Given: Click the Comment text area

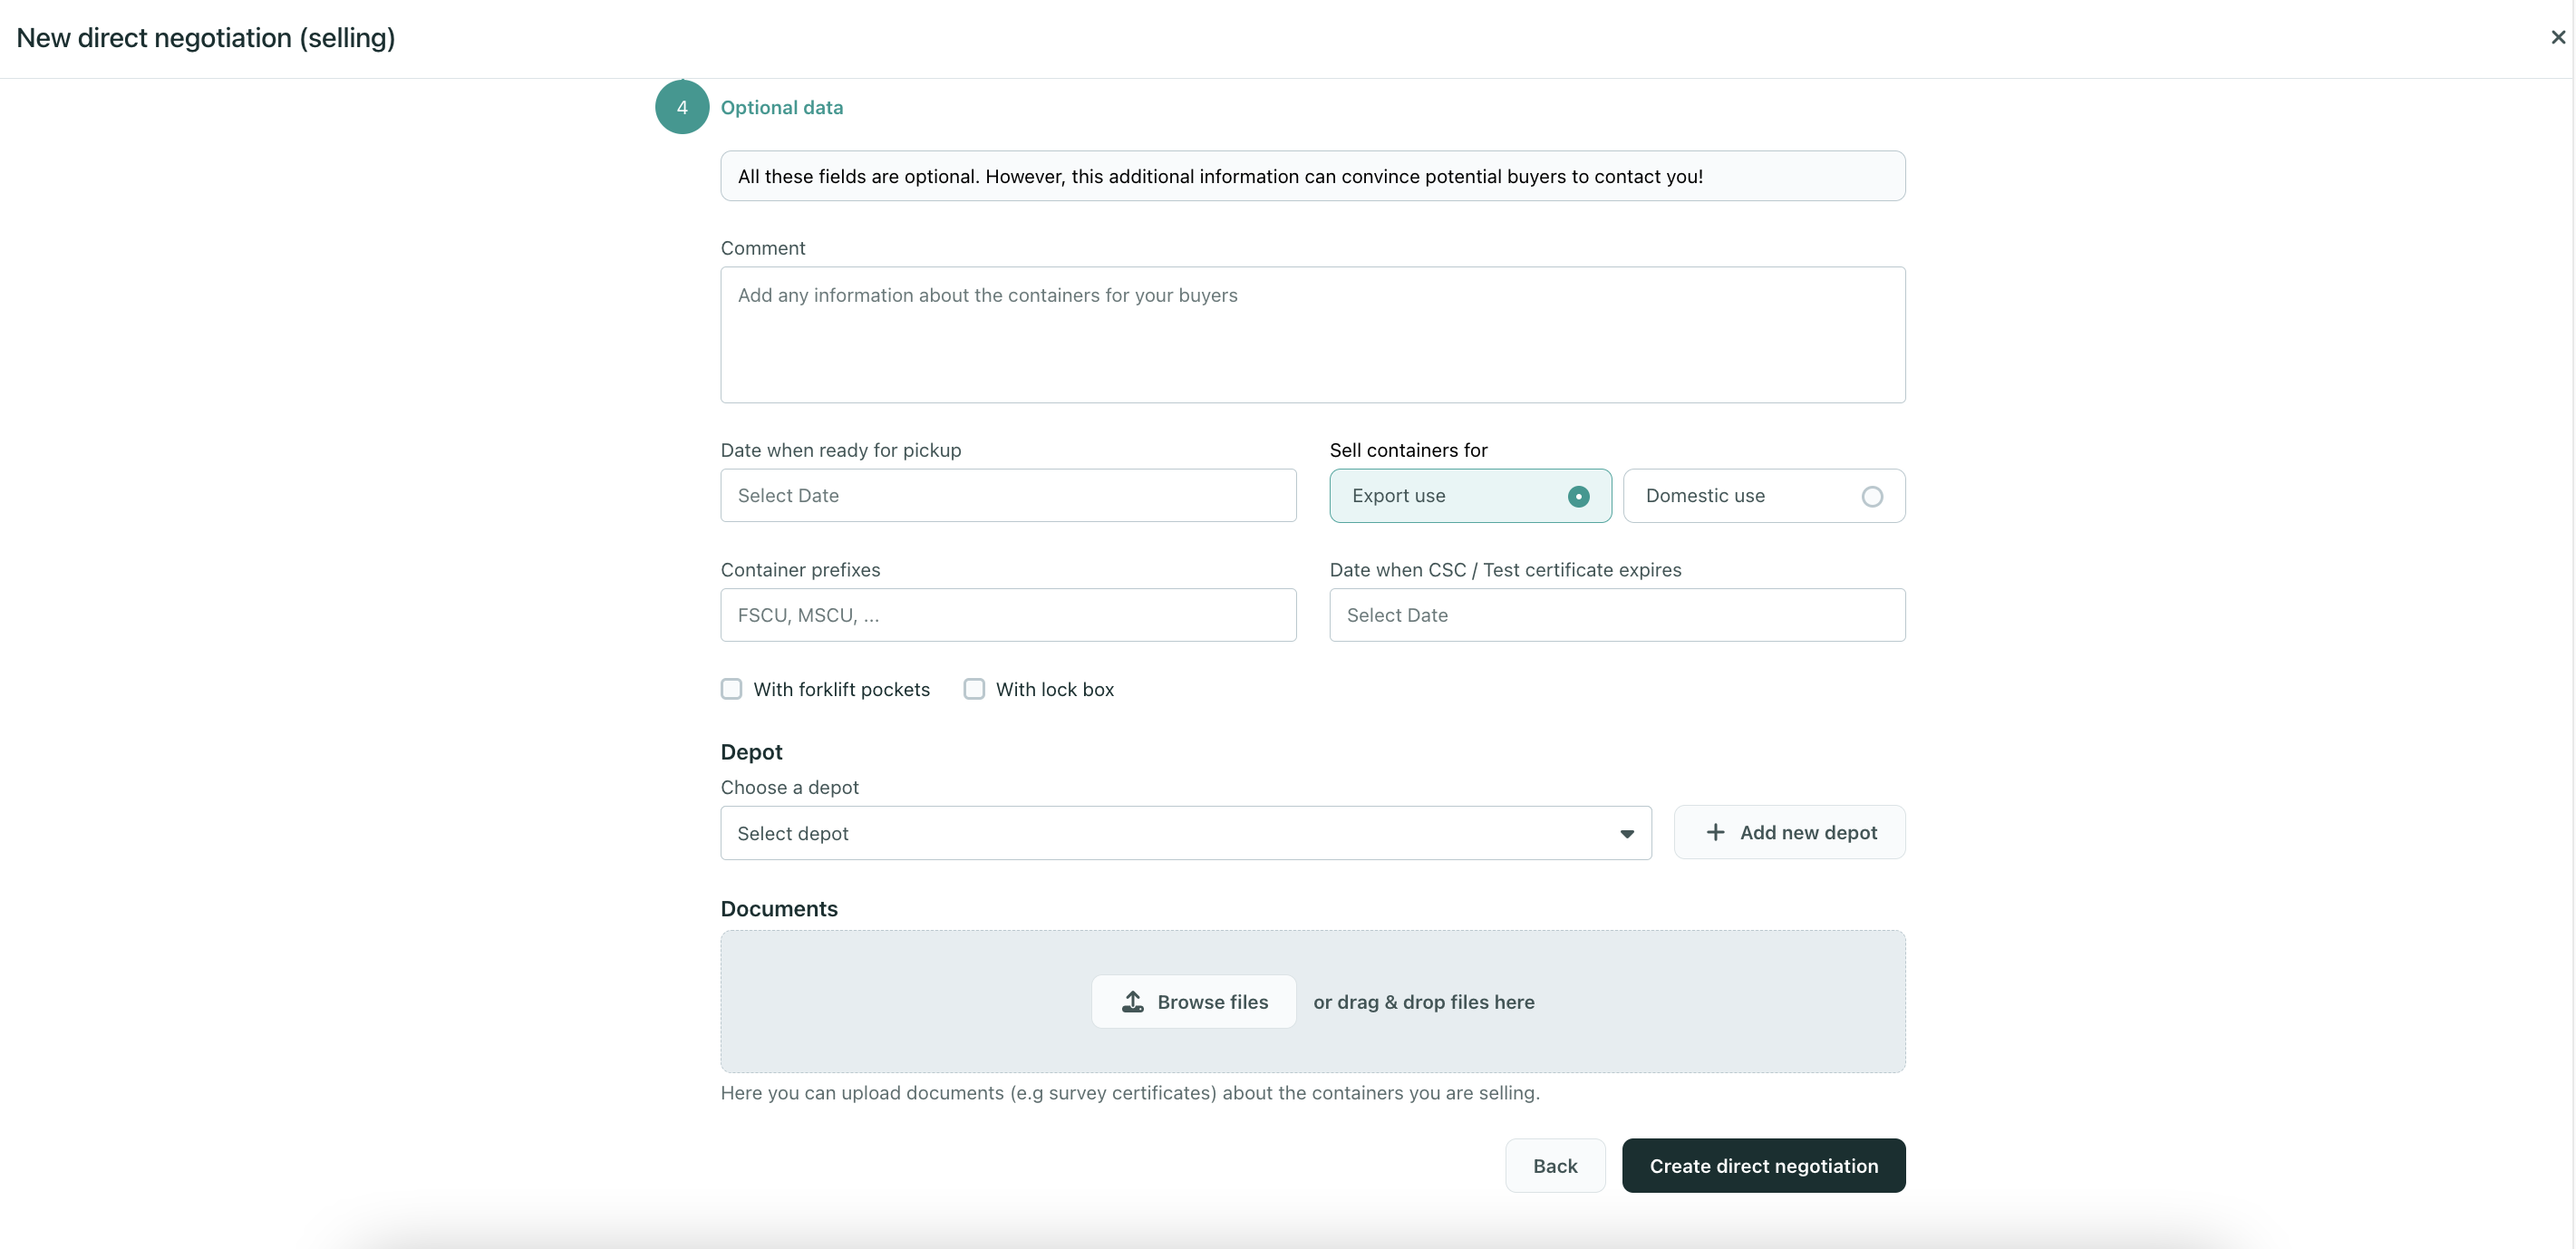Looking at the screenshot, I should click(x=1312, y=335).
